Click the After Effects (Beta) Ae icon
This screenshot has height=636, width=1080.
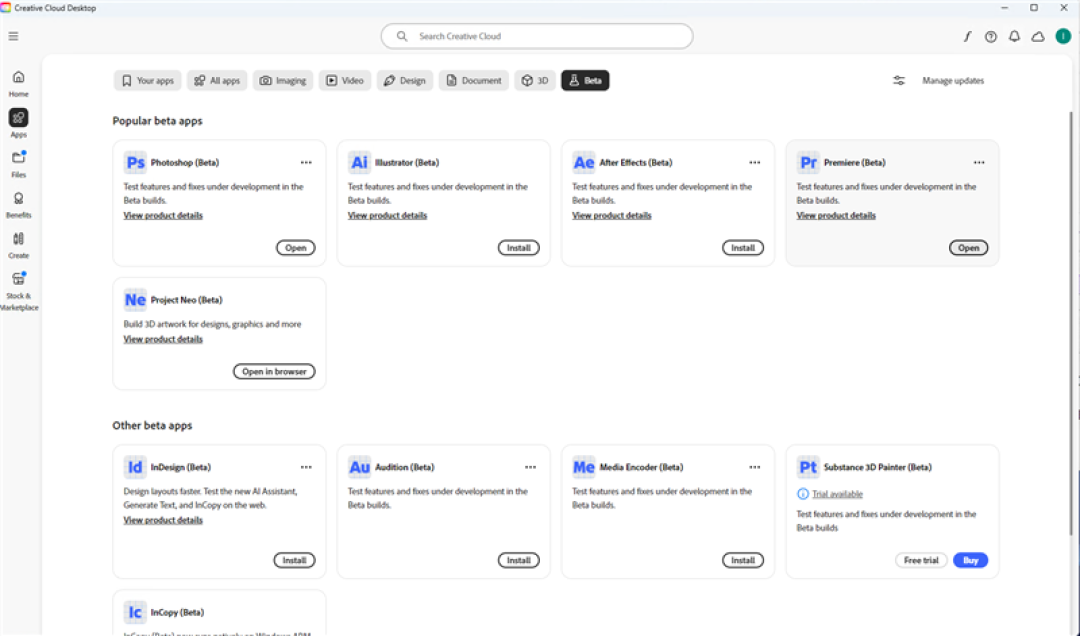click(583, 163)
